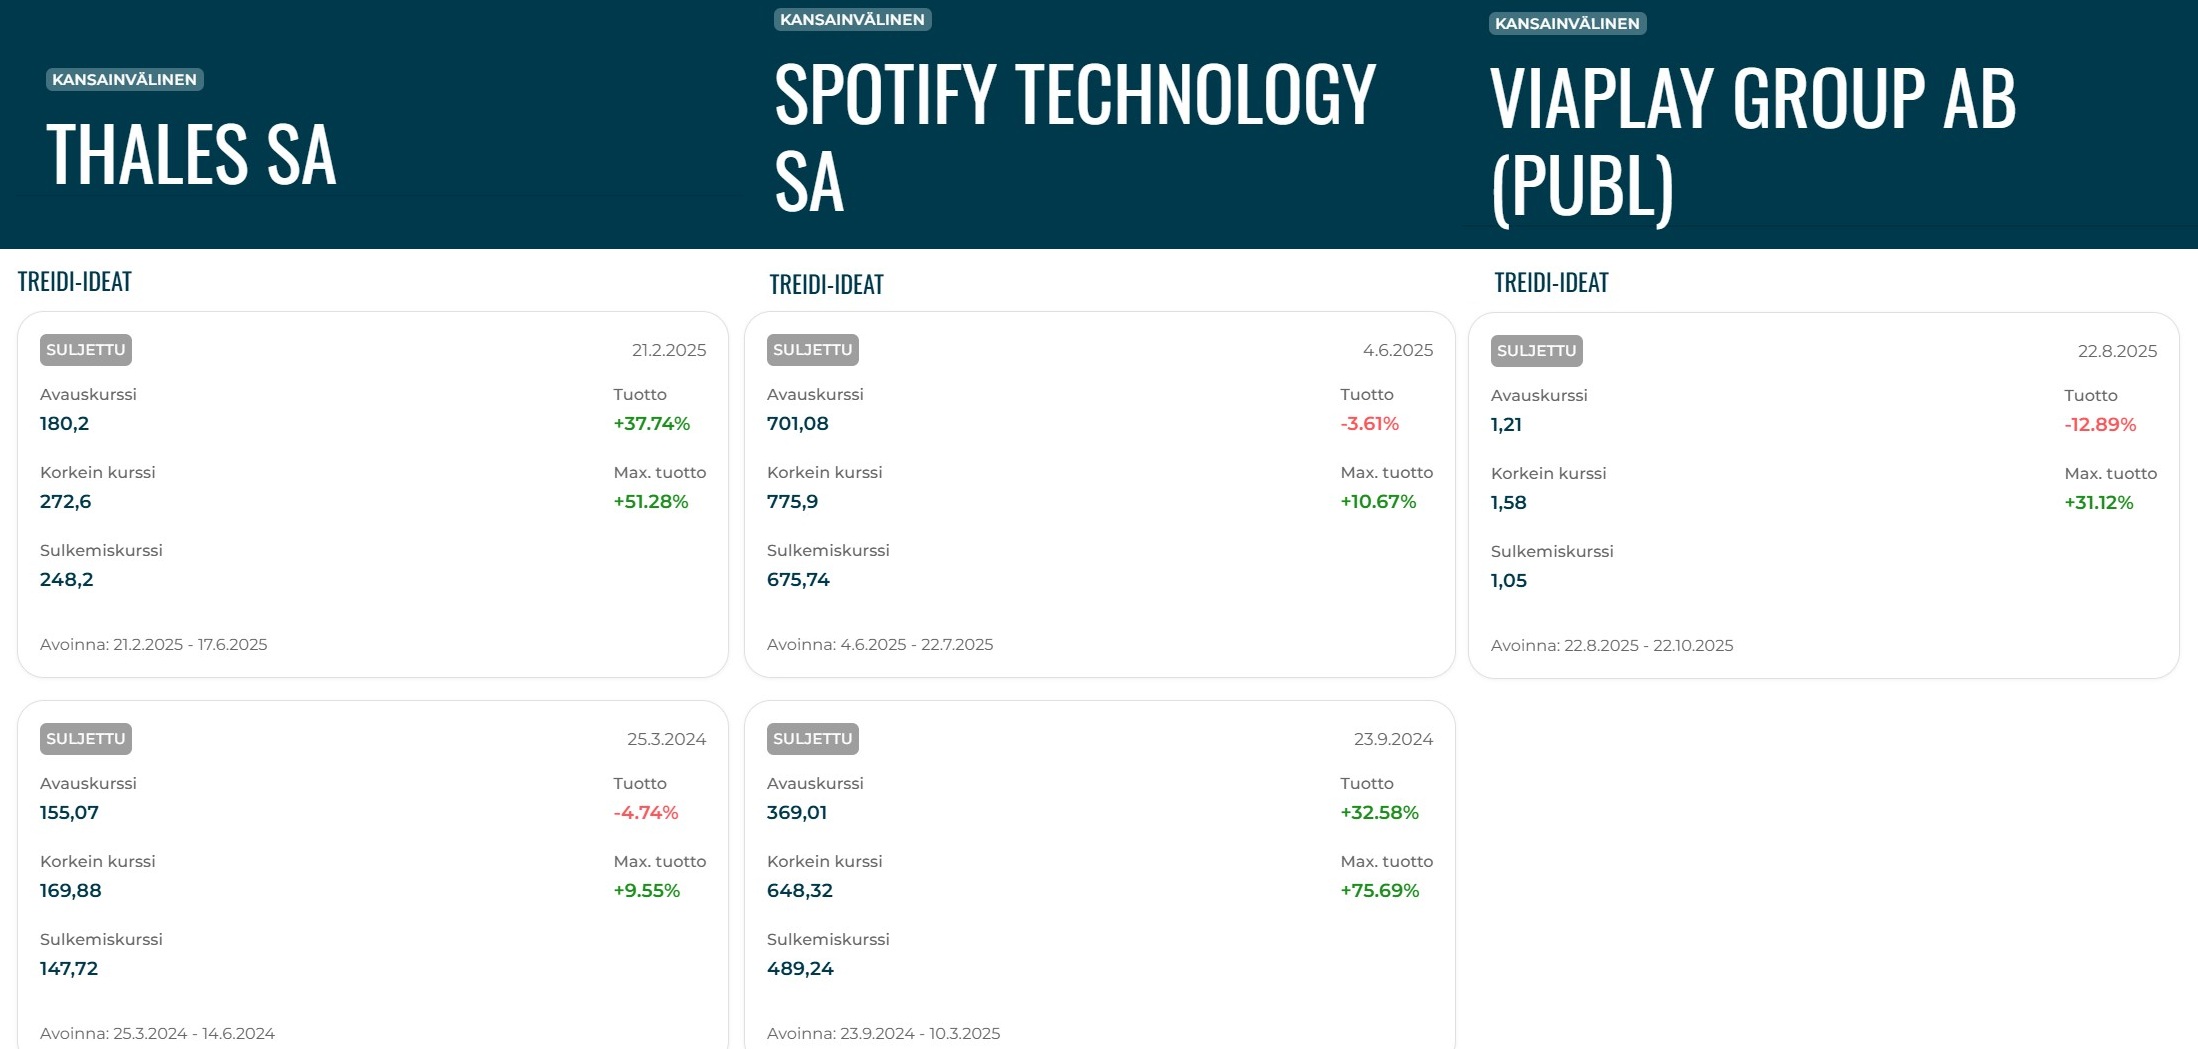Click SULJETTU badge on the 25.3.2024 trade card
This screenshot has width=2198, height=1049.
pyautogui.click(x=86, y=739)
